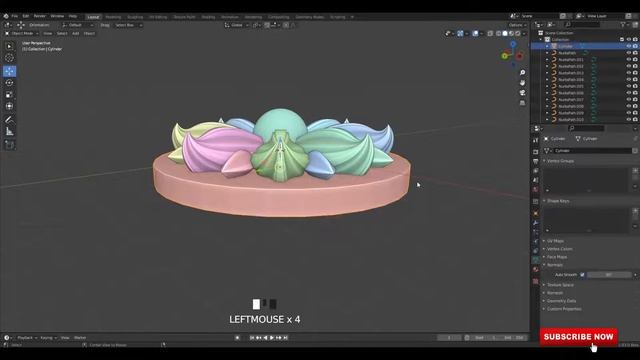Image resolution: width=640 pixels, height=360 pixels.
Task: Pick the Scale tool
Action: point(9,94)
